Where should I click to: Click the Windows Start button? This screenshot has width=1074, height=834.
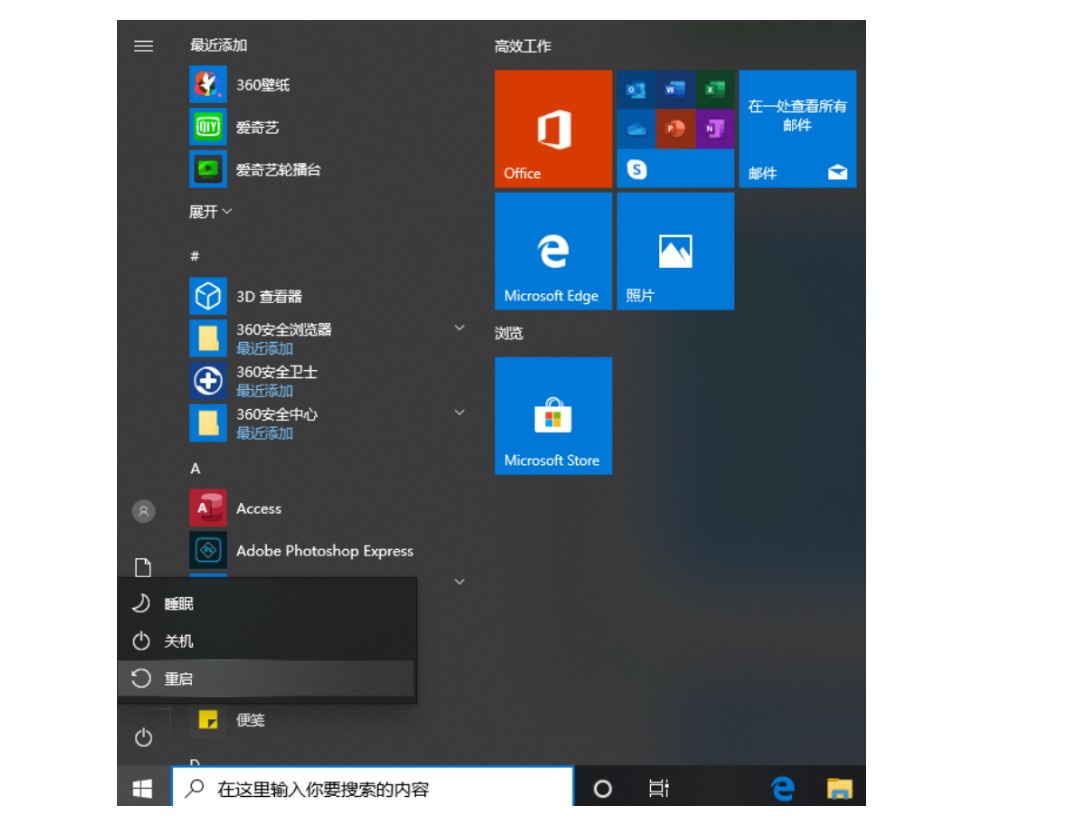pyautogui.click(x=142, y=788)
